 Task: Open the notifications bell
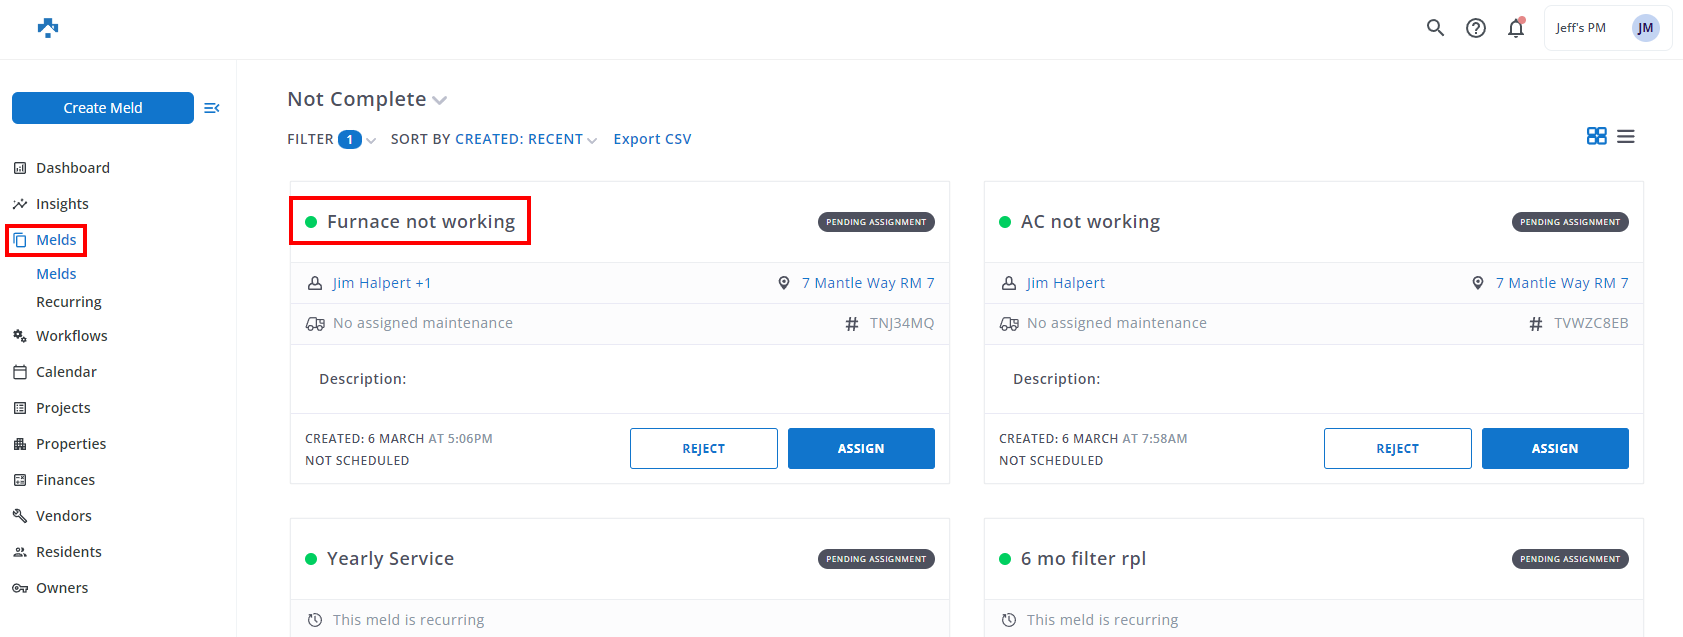[x=1516, y=28]
